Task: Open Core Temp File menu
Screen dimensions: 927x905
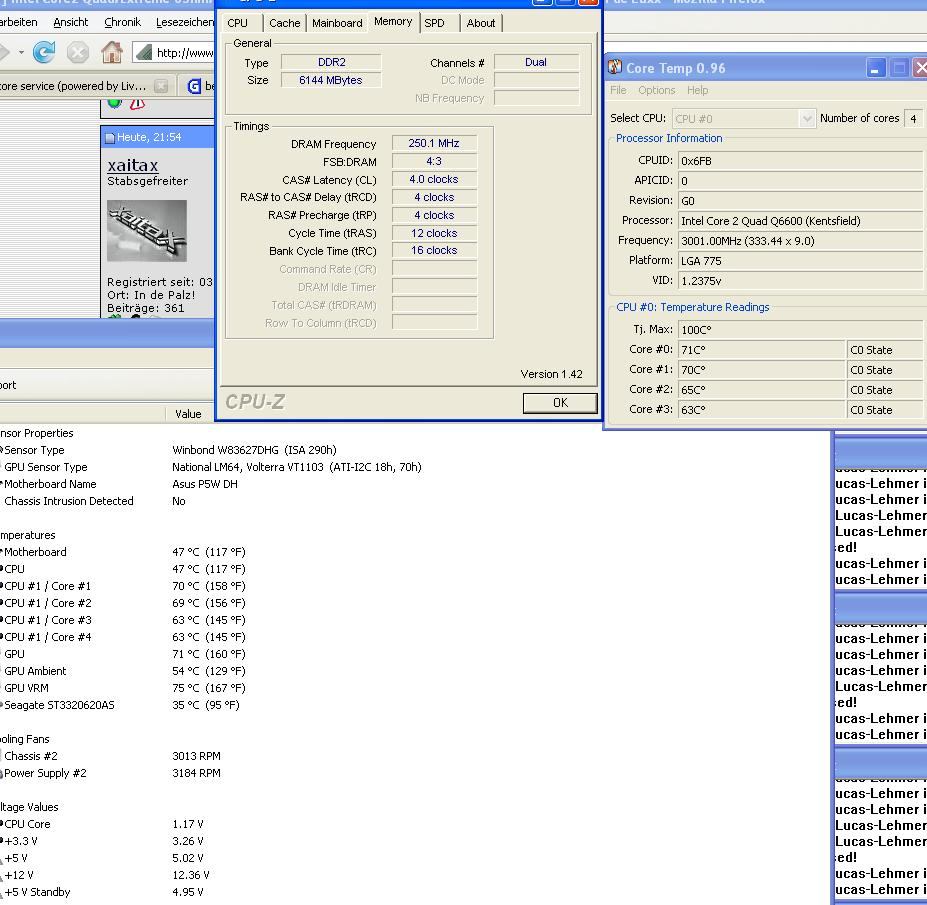Action: pos(618,90)
